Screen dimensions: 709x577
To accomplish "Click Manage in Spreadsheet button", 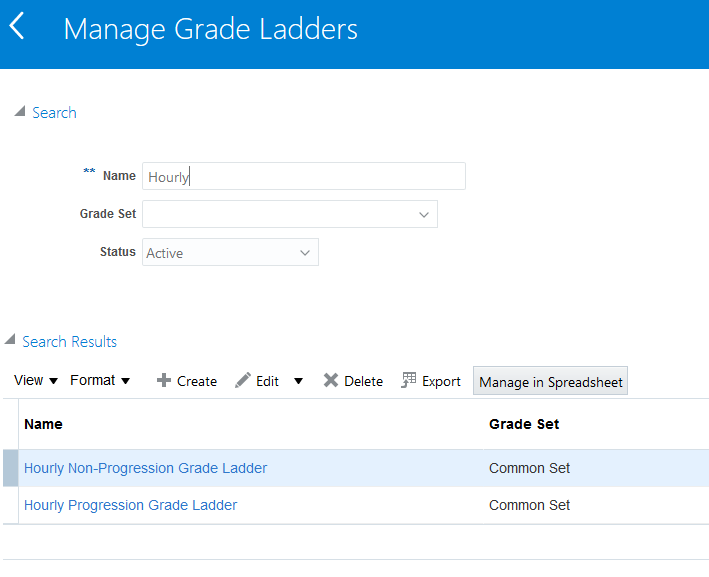I will click(x=550, y=381).
